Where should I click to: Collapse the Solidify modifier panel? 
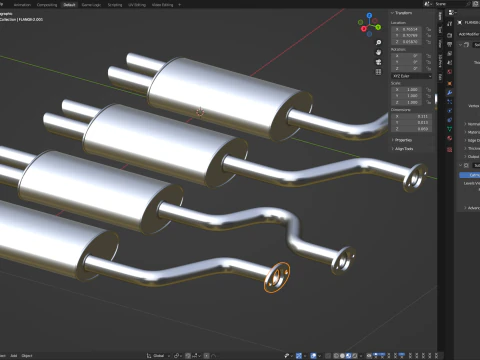coord(461,45)
